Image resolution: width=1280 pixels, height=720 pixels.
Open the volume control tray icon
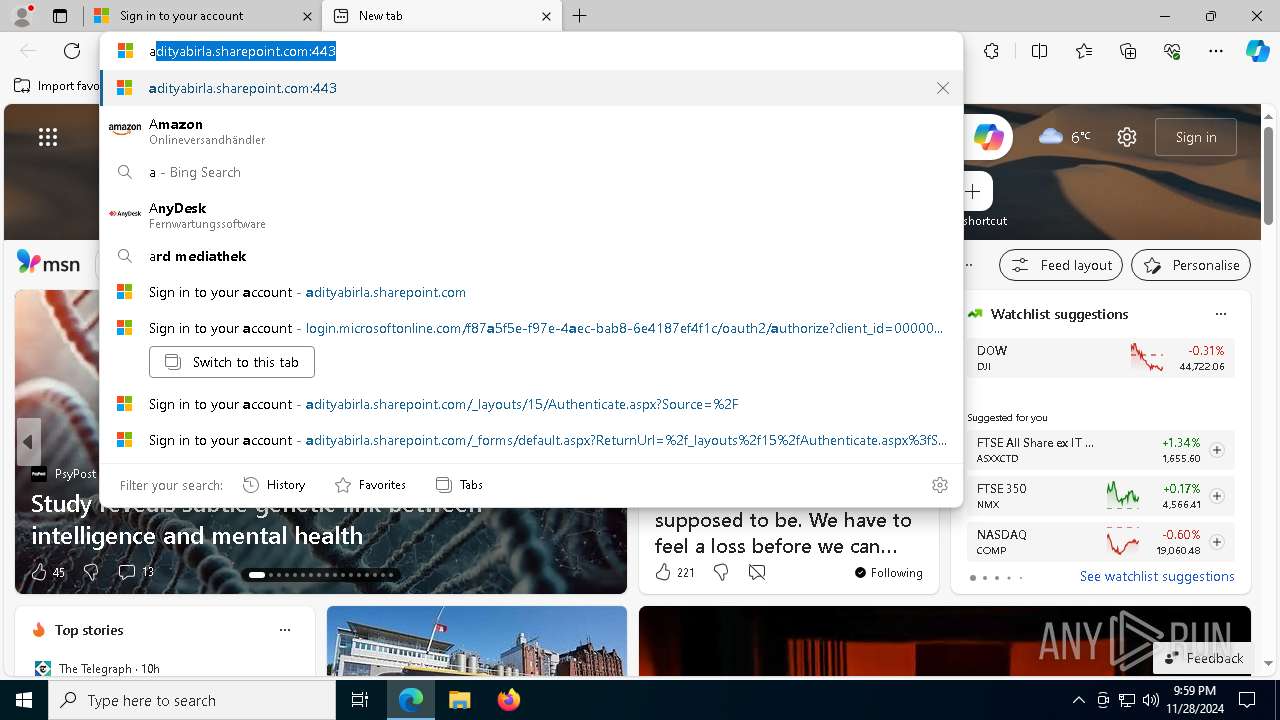point(1150,700)
